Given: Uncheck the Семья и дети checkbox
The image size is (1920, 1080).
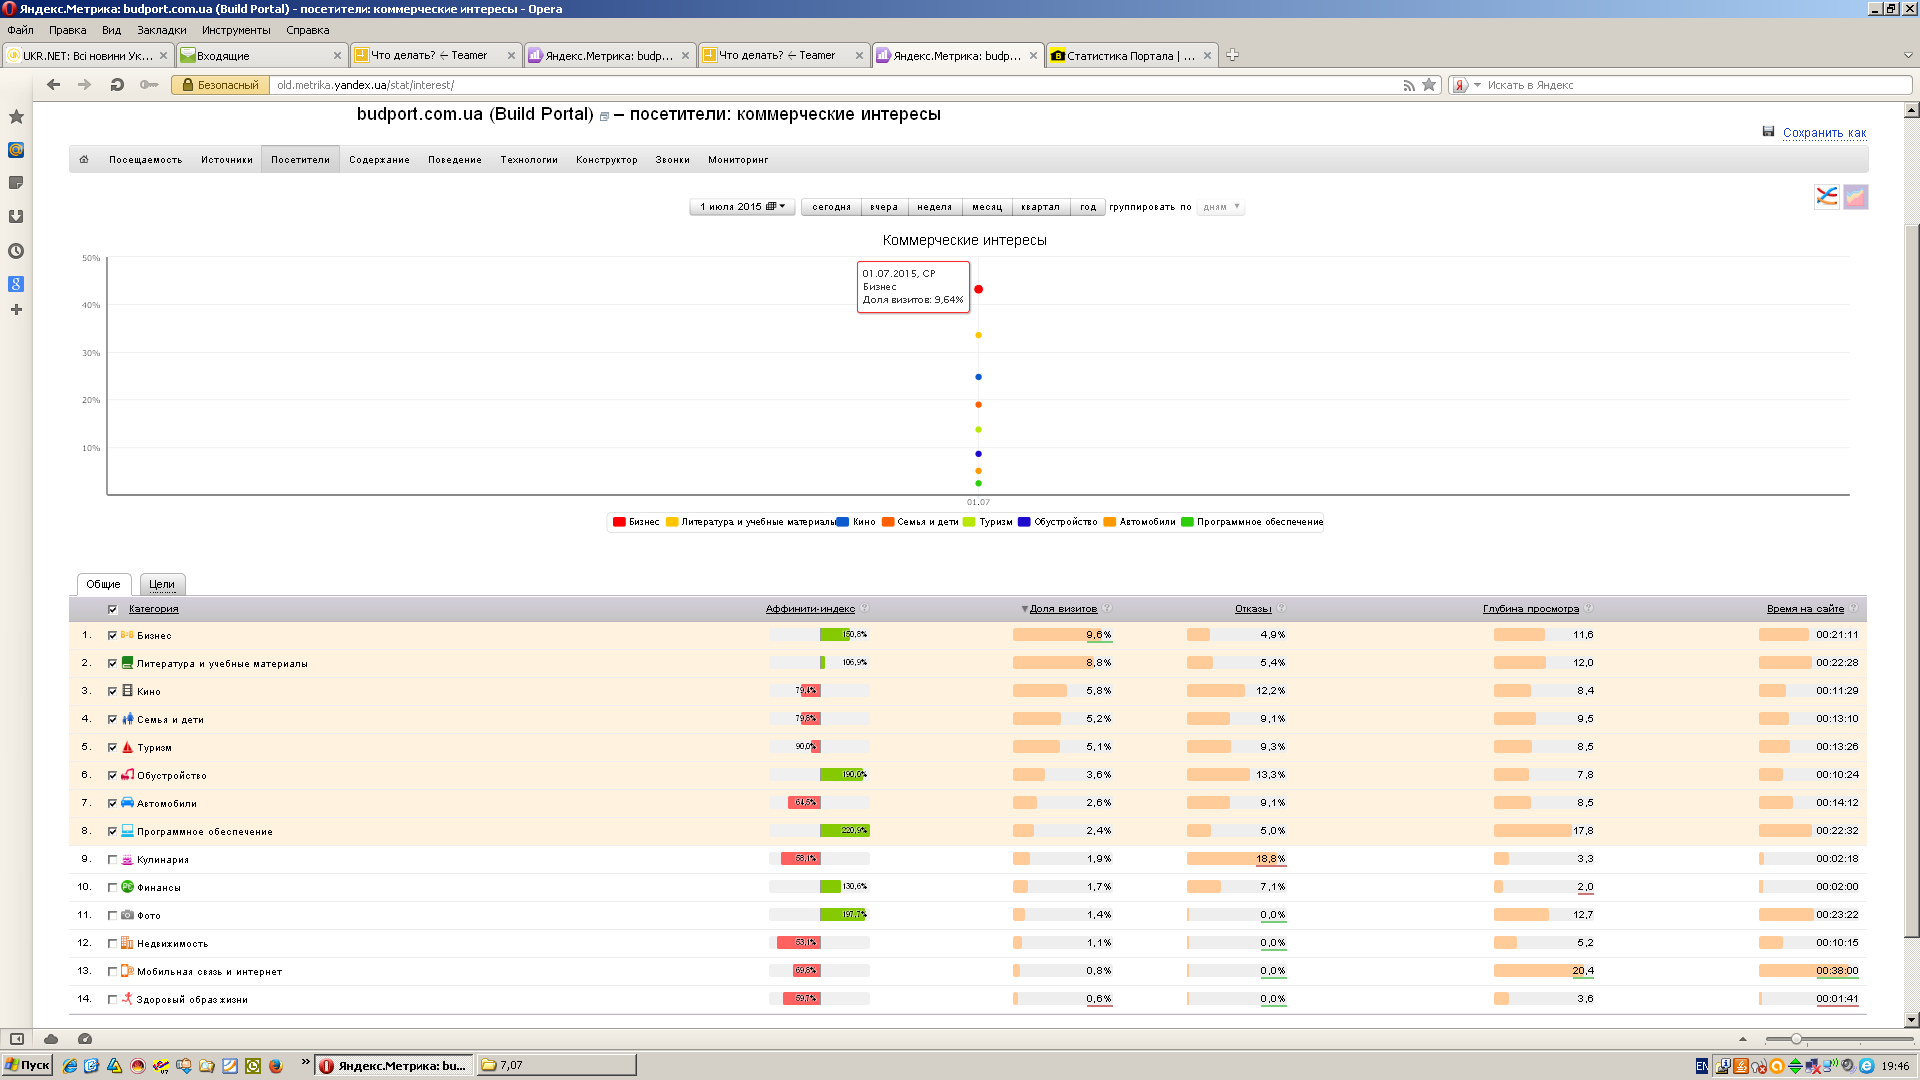Looking at the screenshot, I should pyautogui.click(x=112, y=720).
